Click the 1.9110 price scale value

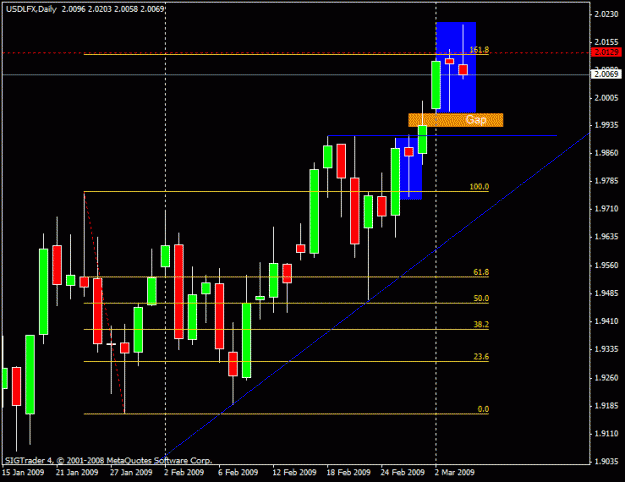point(607,433)
